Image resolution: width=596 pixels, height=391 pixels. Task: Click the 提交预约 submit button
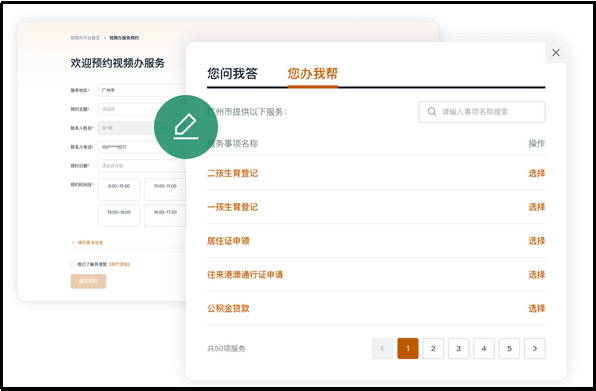(88, 281)
